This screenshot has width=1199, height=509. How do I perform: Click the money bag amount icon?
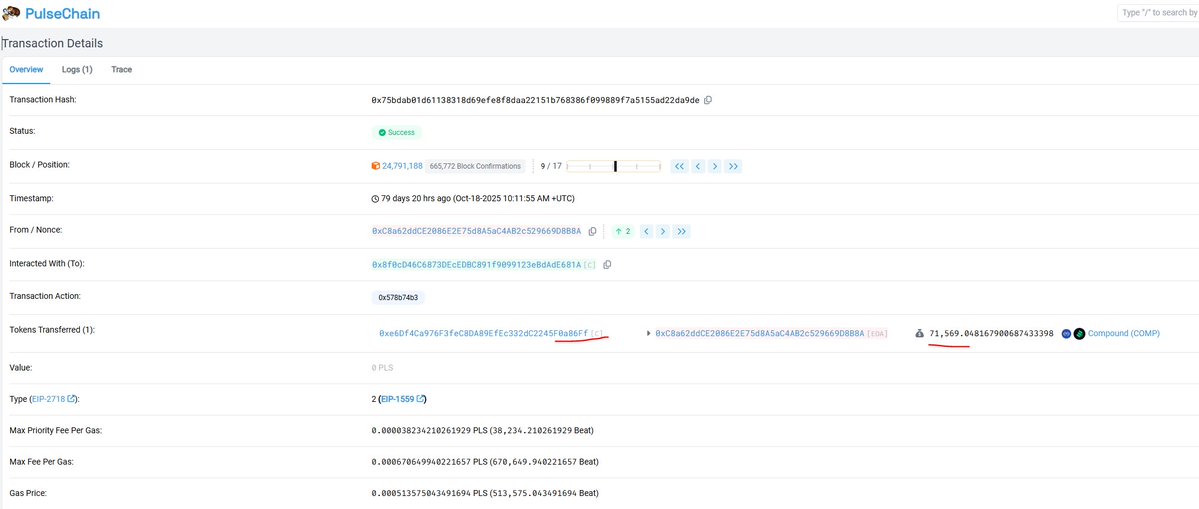coord(920,333)
